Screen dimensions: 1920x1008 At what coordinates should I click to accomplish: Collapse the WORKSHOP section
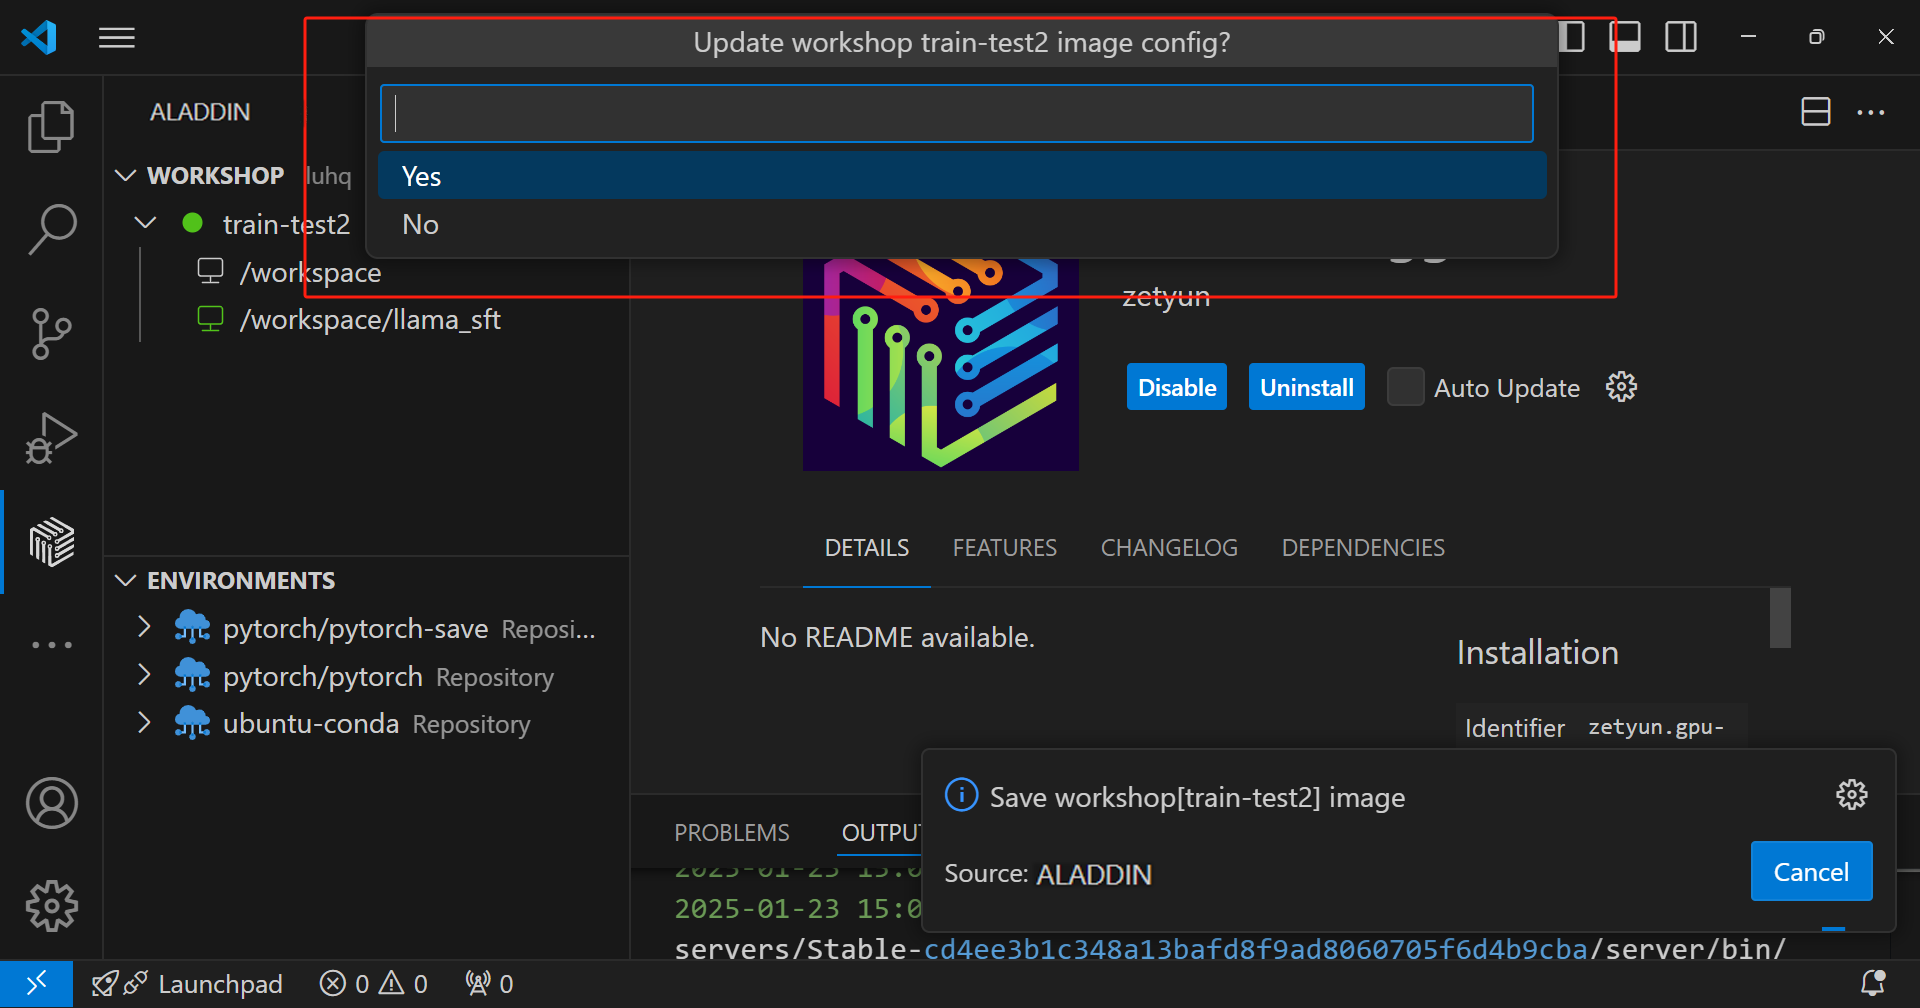pyautogui.click(x=126, y=176)
